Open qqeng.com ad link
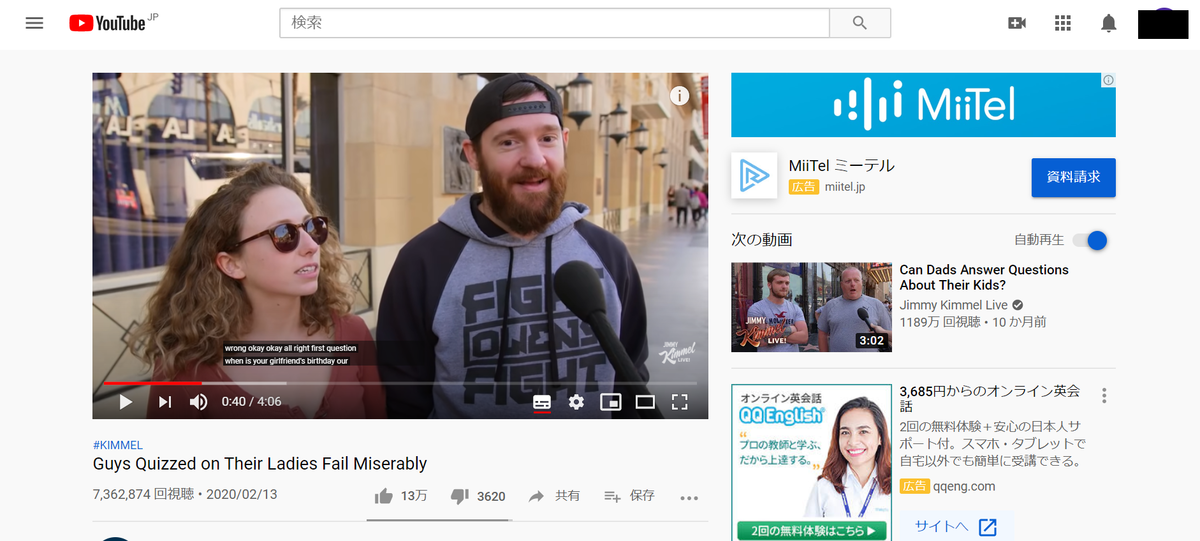The height and width of the screenshot is (541, 1200). [963, 486]
